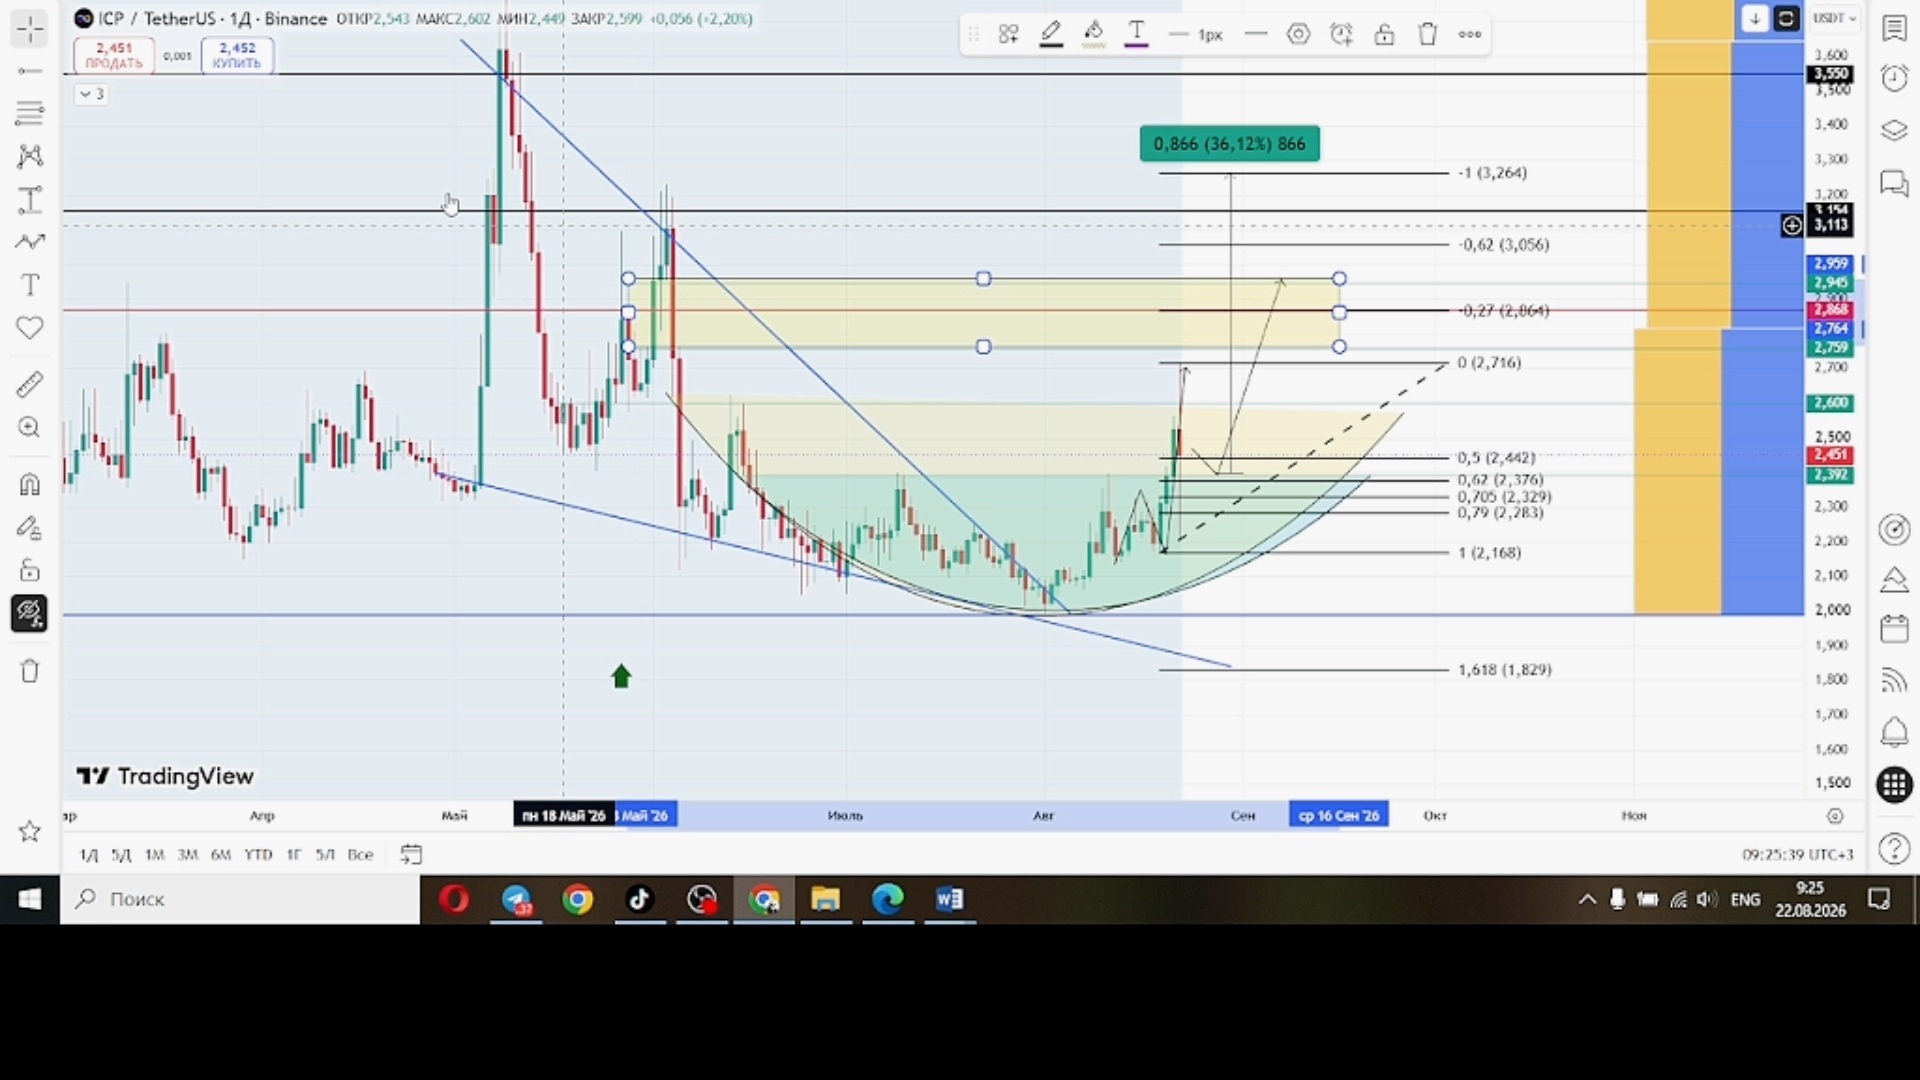
Task: Open the calendar panel in right sidebar
Action: (x=1894, y=629)
